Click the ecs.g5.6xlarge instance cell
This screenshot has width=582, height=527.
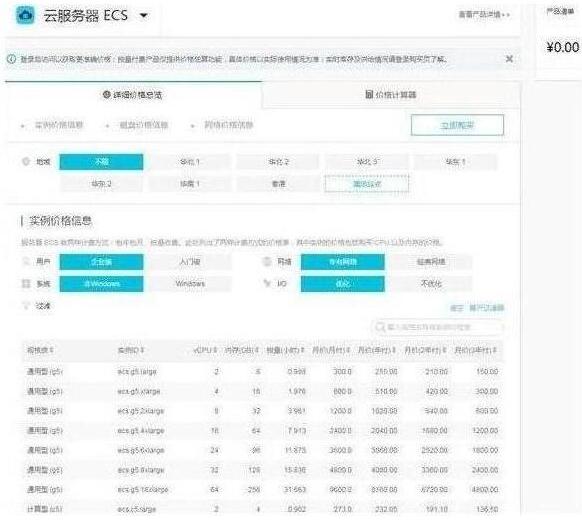(140, 450)
